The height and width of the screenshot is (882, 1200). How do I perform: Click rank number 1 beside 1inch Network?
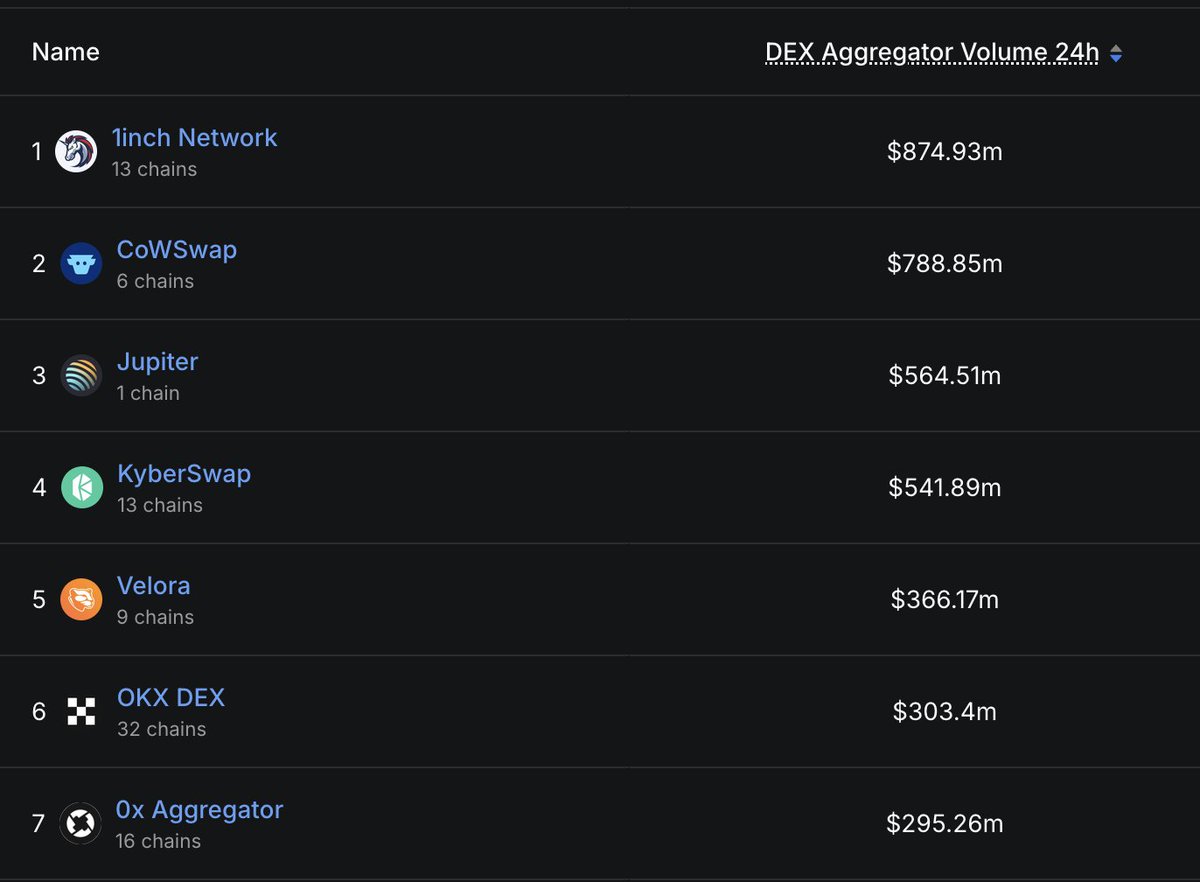(x=37, y=152)
